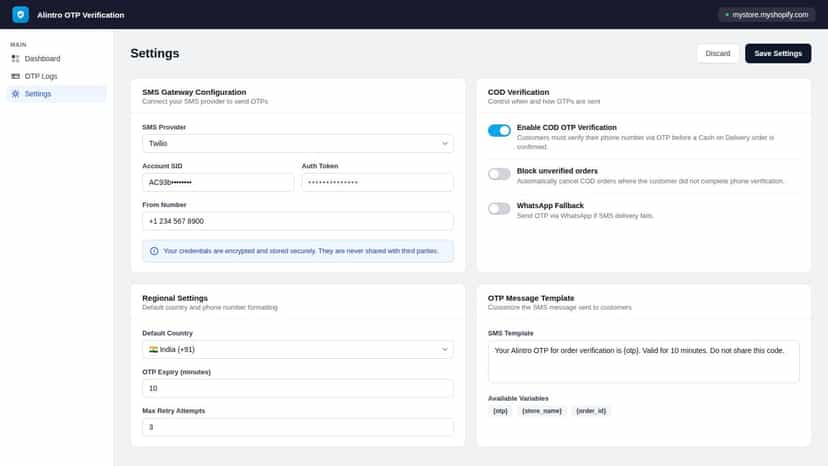Open the mystore.myshopify.com store selector

(766, 15)
